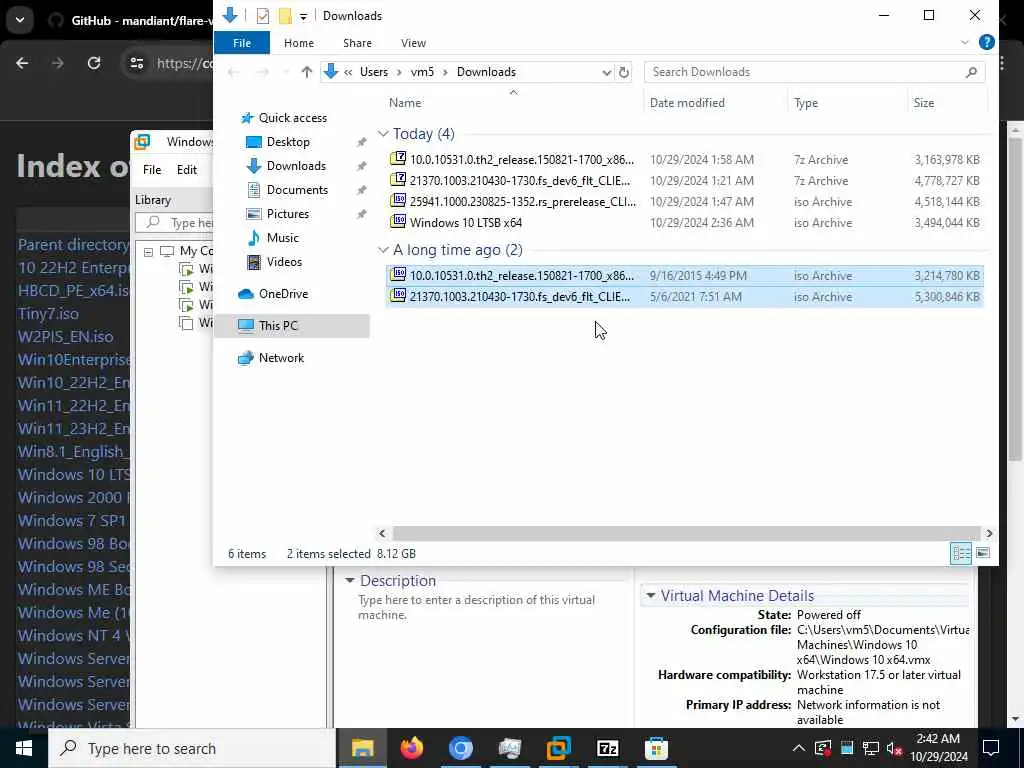Click Users in the address breadcrumb
This screenshot has width=1024, height=768.
[374, 72]
